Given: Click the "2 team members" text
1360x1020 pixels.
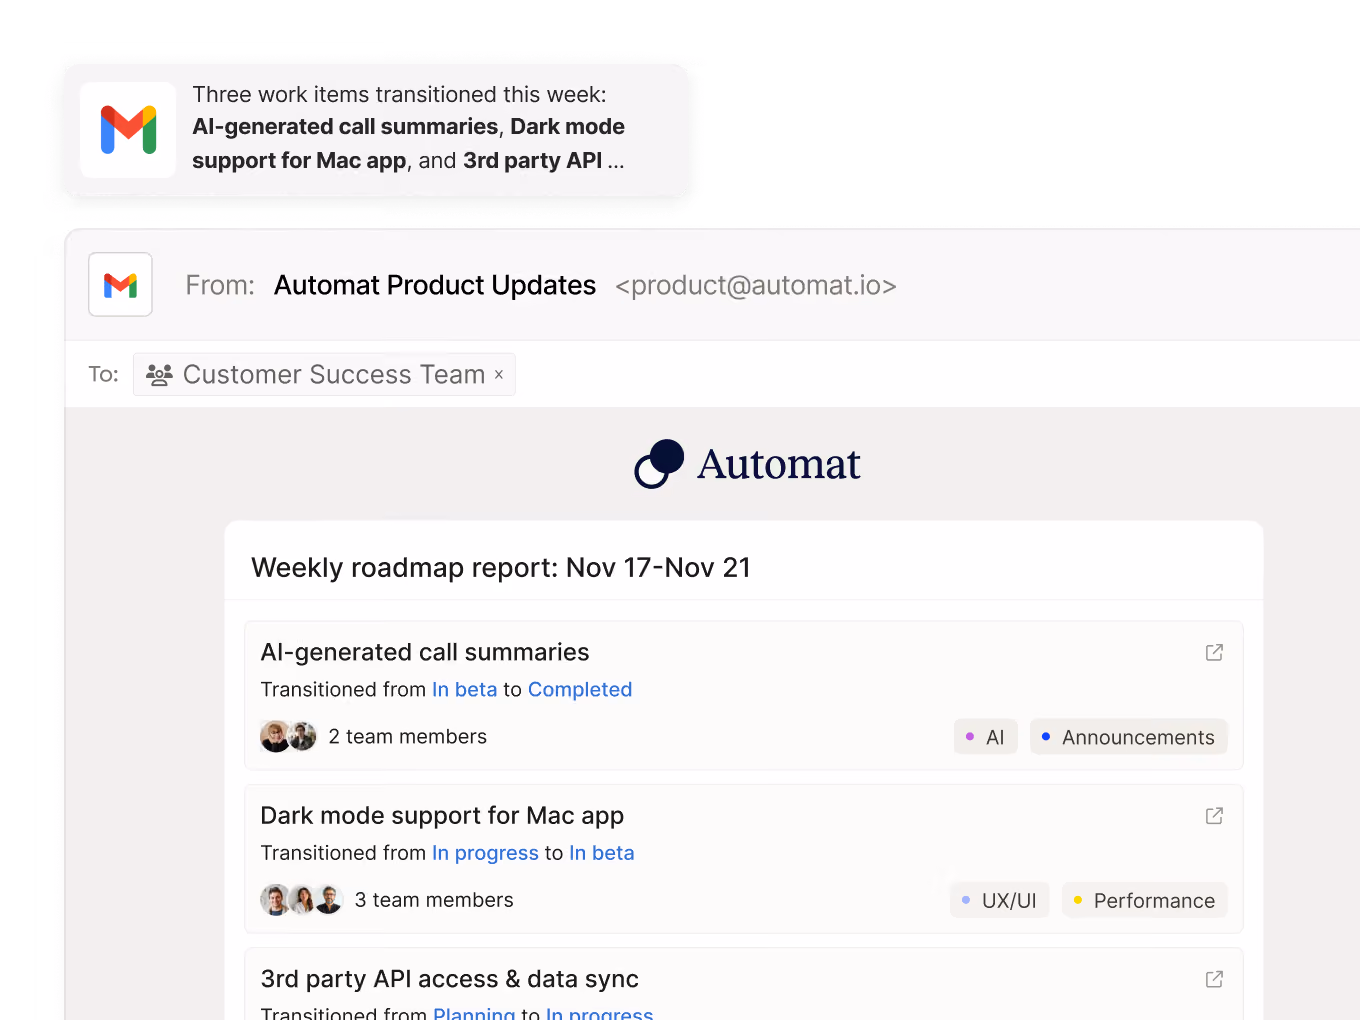Looking at the screenshot, I should tap(408, 737).
